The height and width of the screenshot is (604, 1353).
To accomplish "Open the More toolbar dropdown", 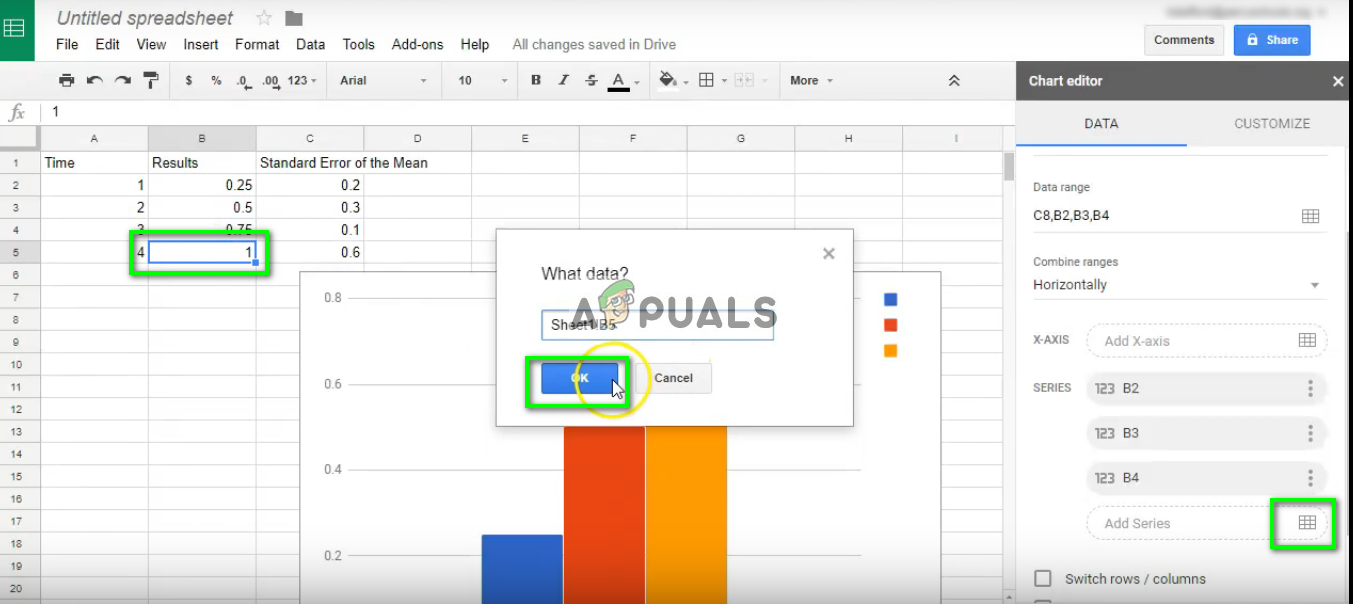I will (810, 80).
